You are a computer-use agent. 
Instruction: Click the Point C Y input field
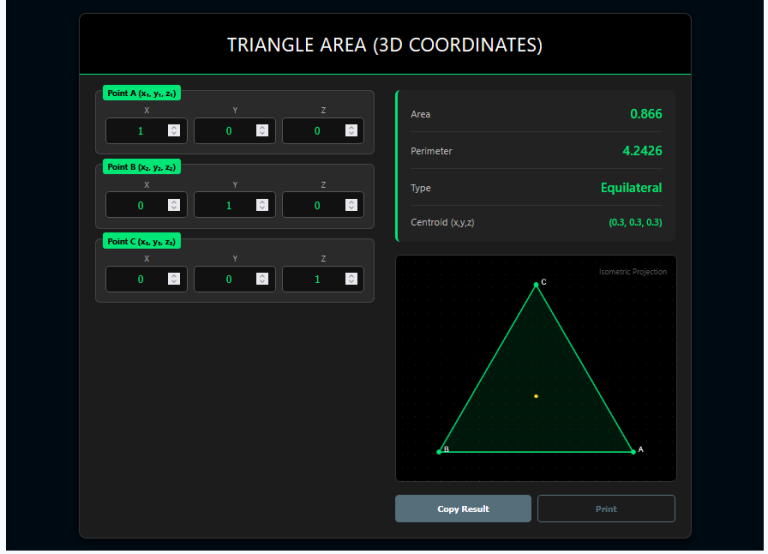tap(235, 279)
